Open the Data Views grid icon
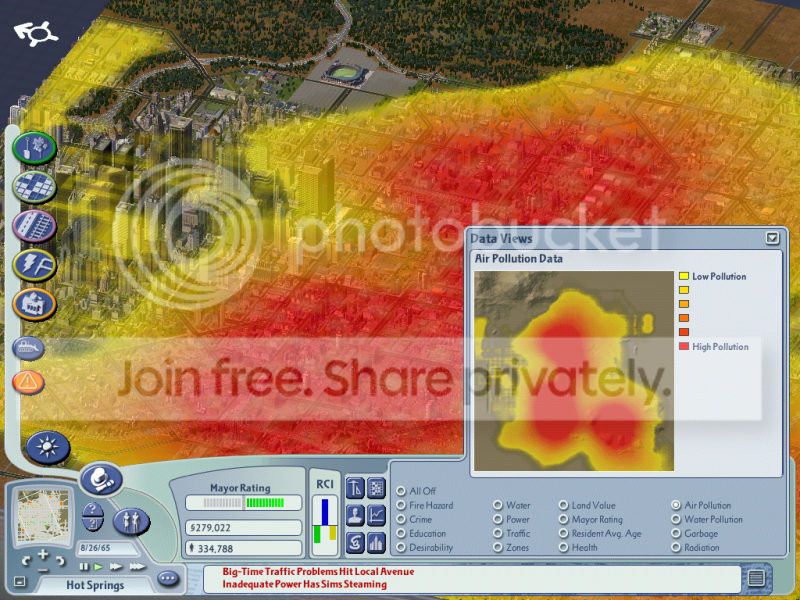Image resolution: width=800 pixels, height=600 pixels. (x=376, y=488)
